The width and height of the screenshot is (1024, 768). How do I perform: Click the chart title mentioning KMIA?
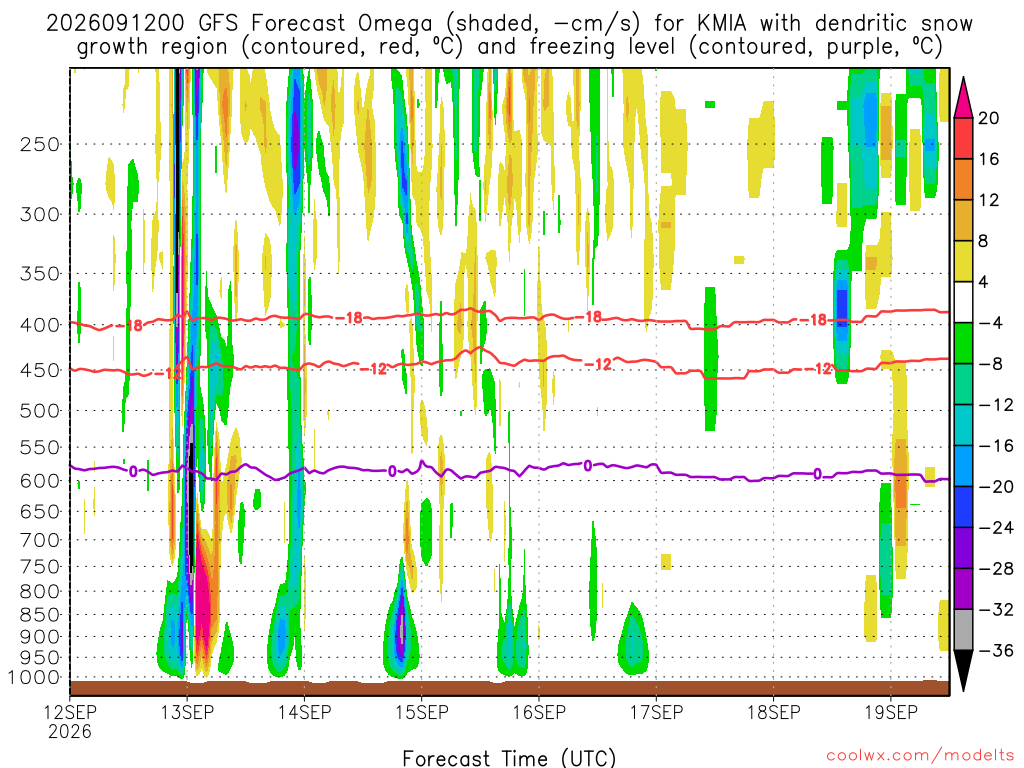tap(509, 35)
